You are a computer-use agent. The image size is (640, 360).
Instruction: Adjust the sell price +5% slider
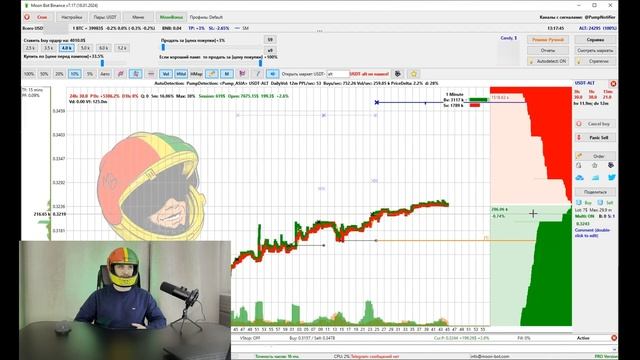[x=163, y=47]
